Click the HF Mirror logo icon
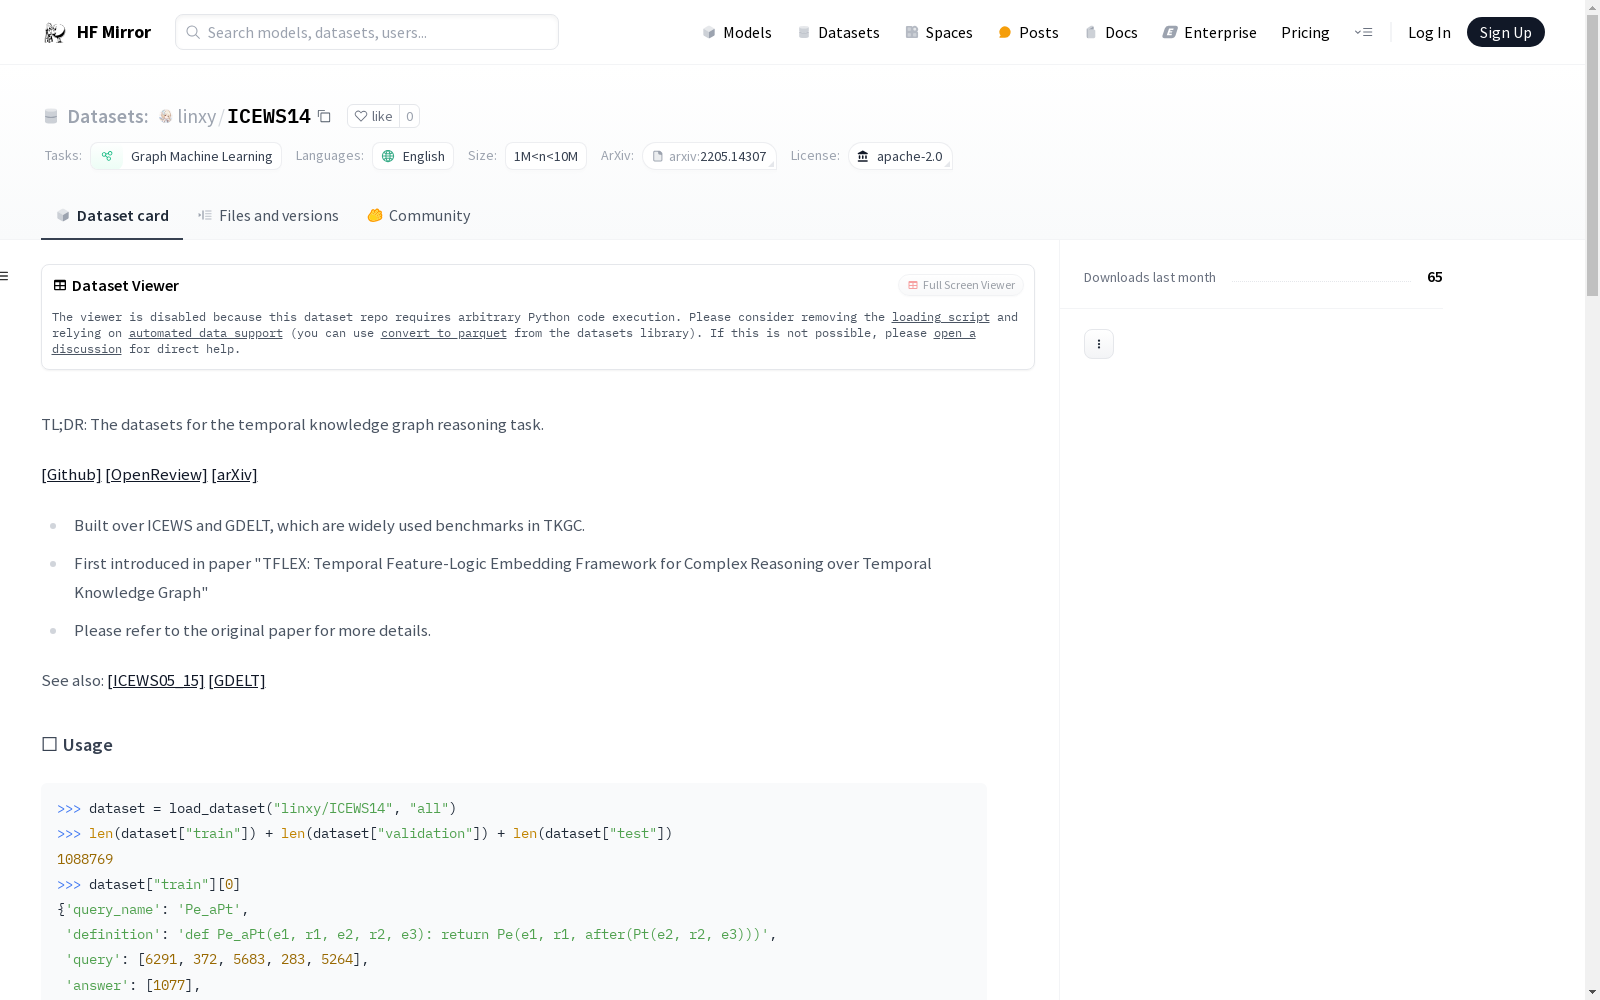Image resolution: width=1600 pixels, height=1000 pixels. point(55,33)
